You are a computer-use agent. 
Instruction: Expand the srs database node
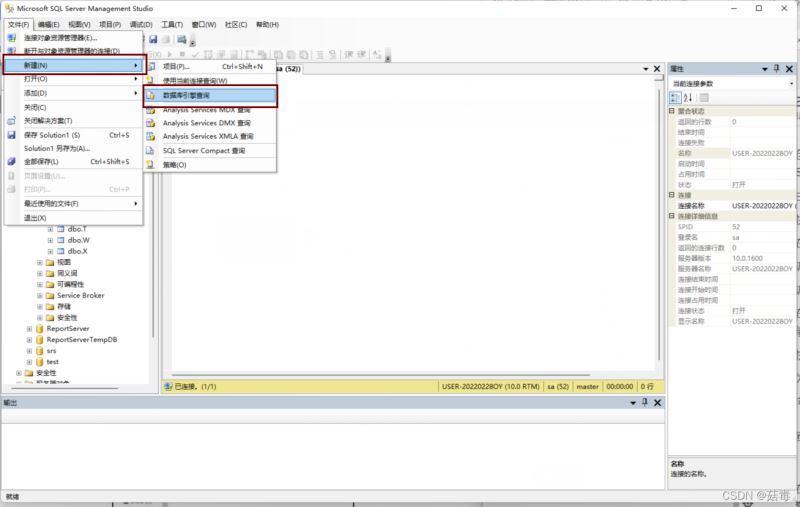pos(29,351)
